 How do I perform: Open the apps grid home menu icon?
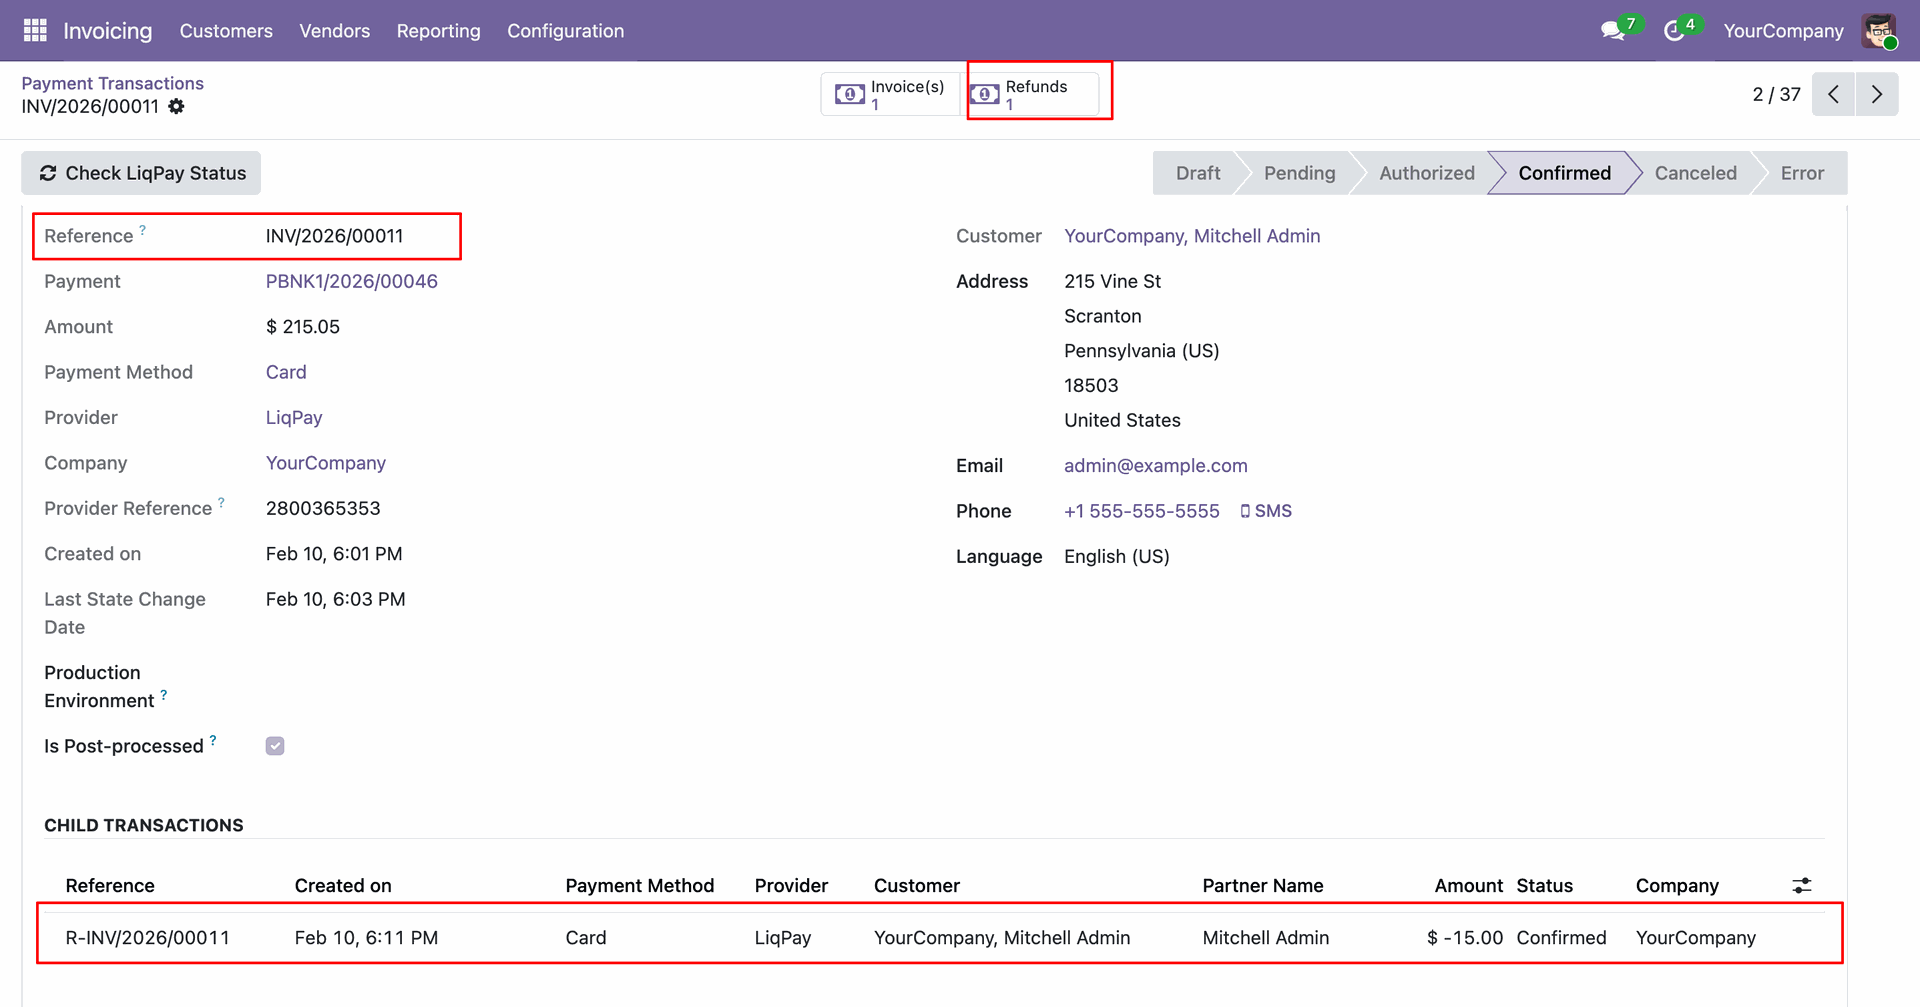coord(35,31)
